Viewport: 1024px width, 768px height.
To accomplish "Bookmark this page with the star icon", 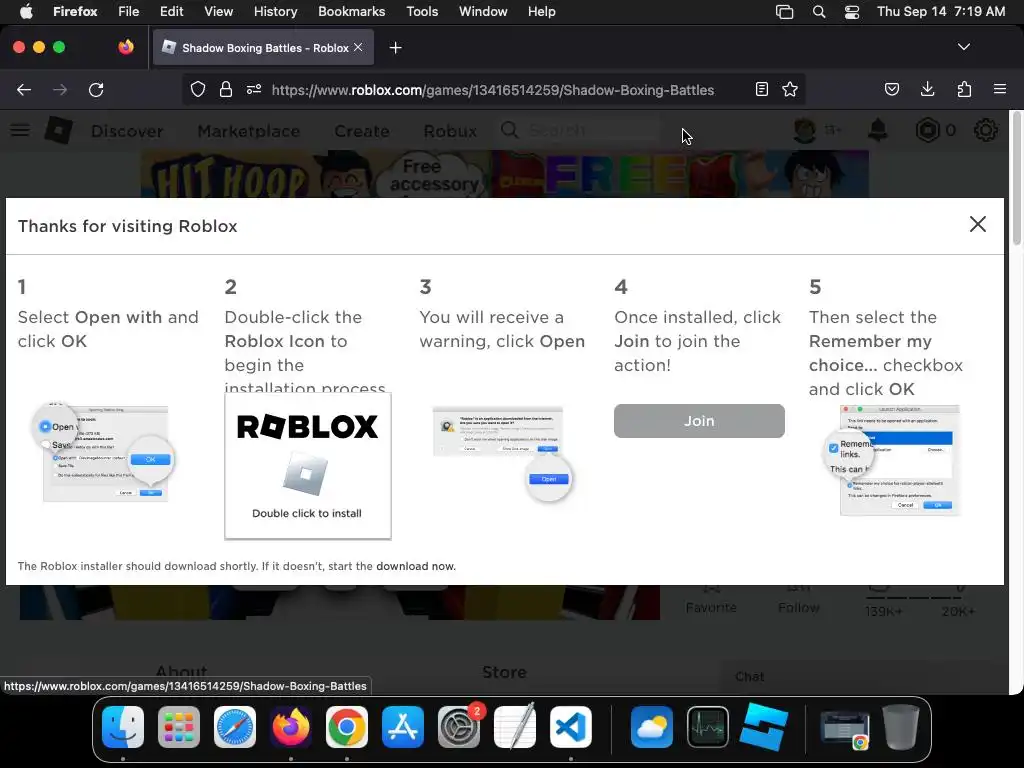I will pyautogui.click(x=790, y=89).
